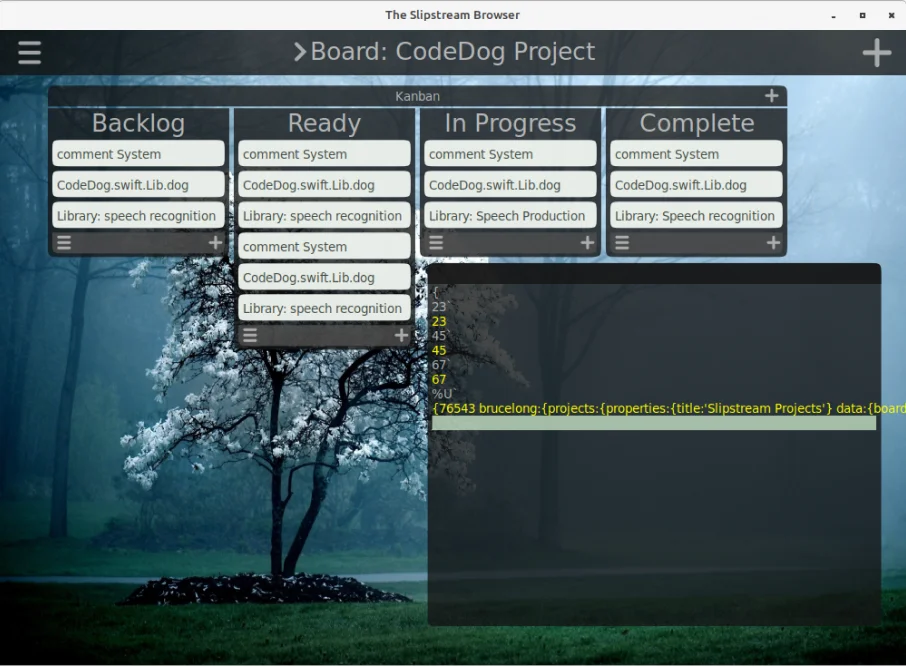Click the Kanban title bar
The width and height of the screenshot is (906, 667).
[x=417, y=97]
